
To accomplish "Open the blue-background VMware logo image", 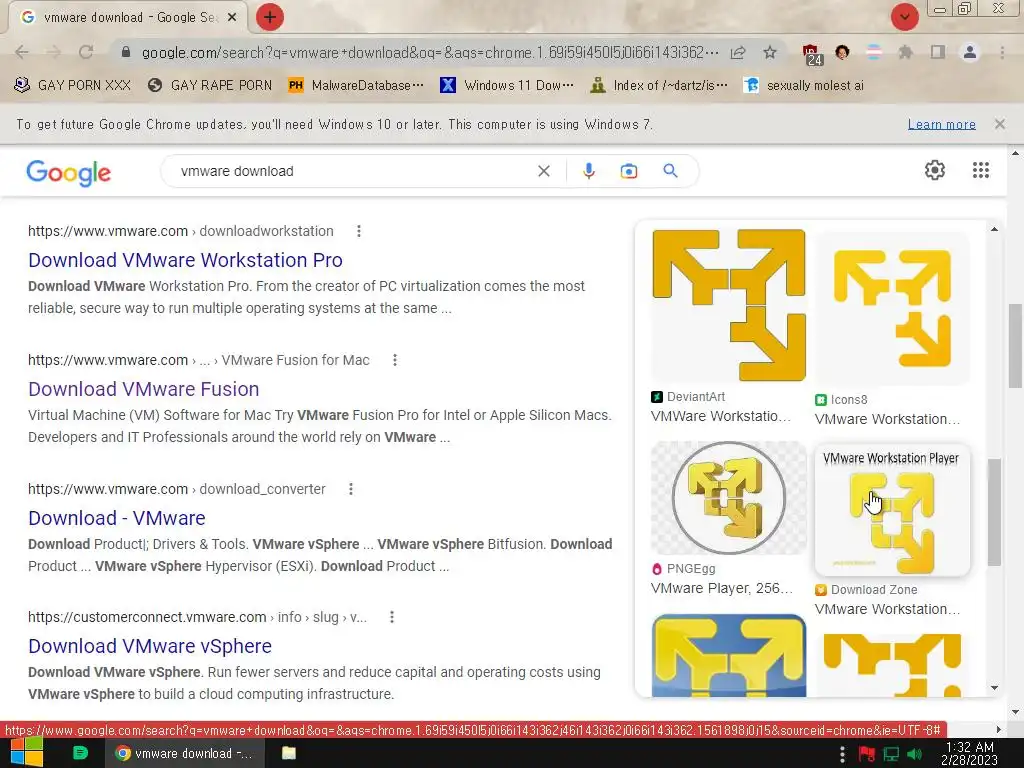I will (729, 655).
